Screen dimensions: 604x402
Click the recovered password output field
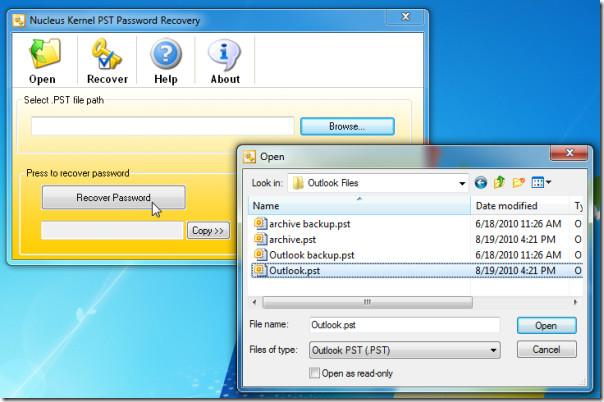click(x=112, y=231)
